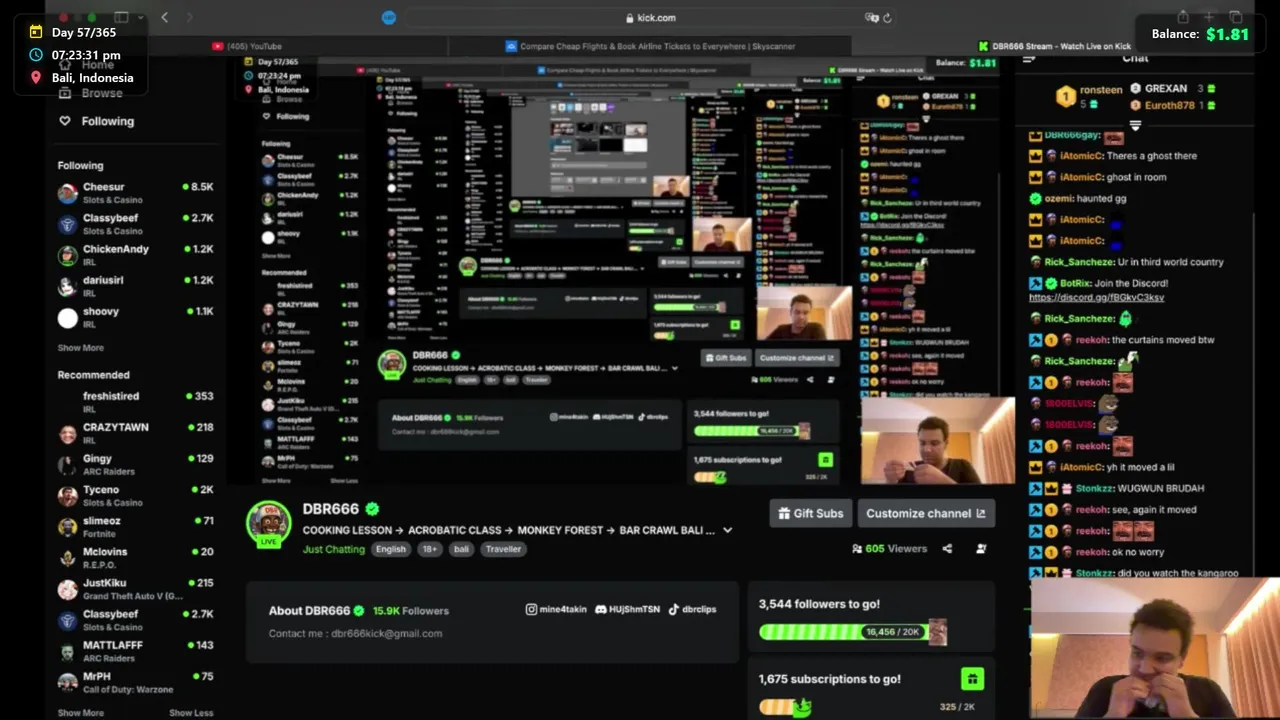This screenshot has height=720, width=1280.
Task: Select the bali tag
Action: pos(461,549)
